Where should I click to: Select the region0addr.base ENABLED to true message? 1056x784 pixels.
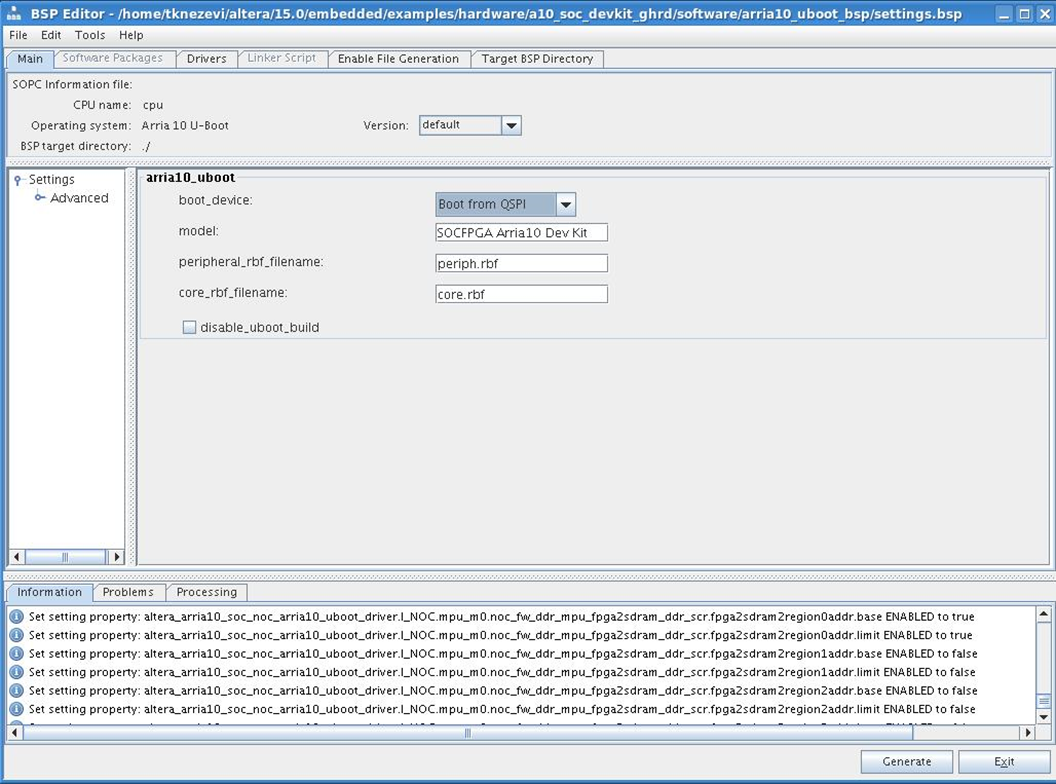[501, 616]
